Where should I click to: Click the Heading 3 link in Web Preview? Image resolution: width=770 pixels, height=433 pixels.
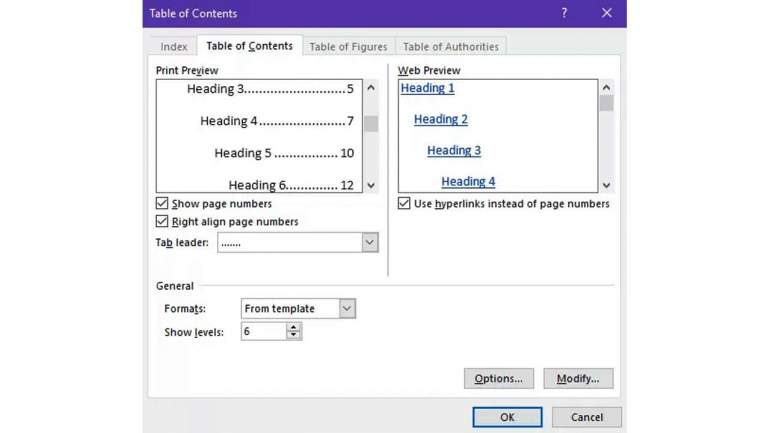click(454, 150)
